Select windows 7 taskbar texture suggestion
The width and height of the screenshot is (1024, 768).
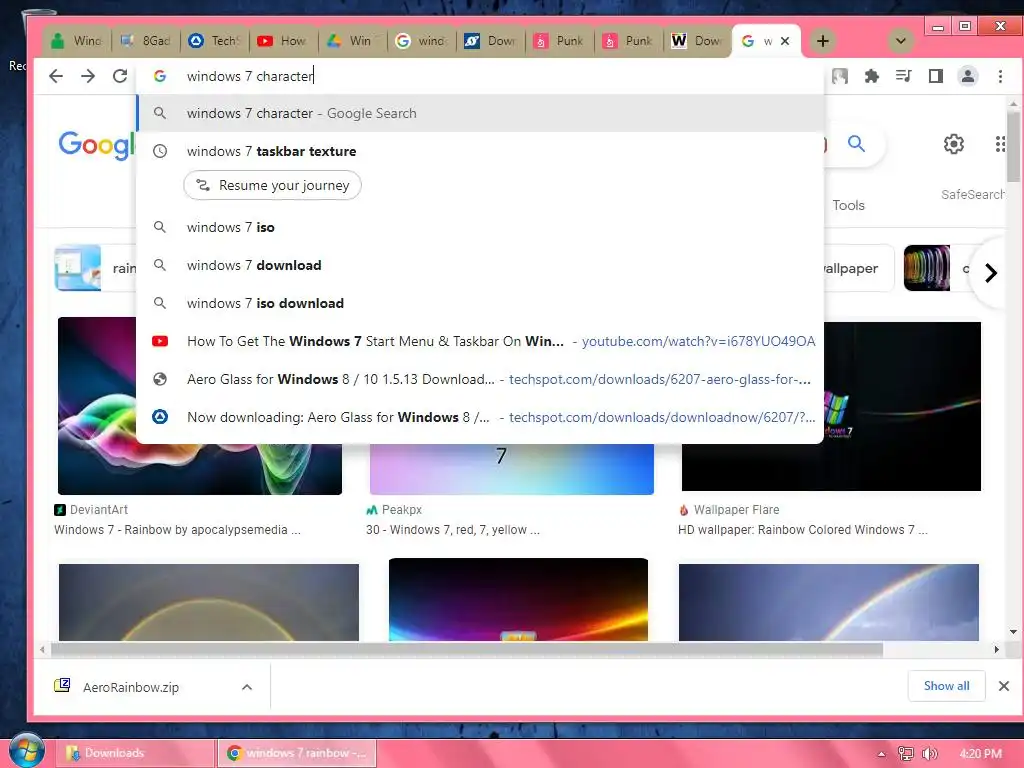click(480, 151)
